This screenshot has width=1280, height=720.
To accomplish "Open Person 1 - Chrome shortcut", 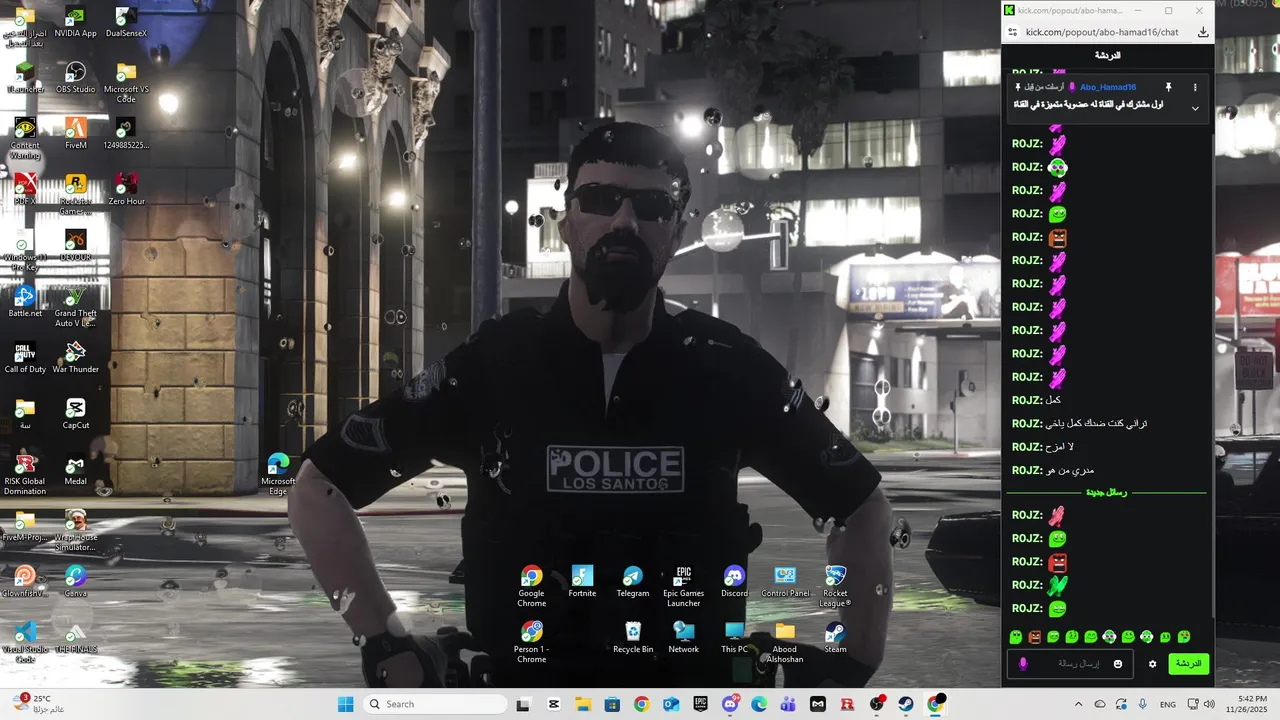I will pyautogui.click(x=531, y=642).
